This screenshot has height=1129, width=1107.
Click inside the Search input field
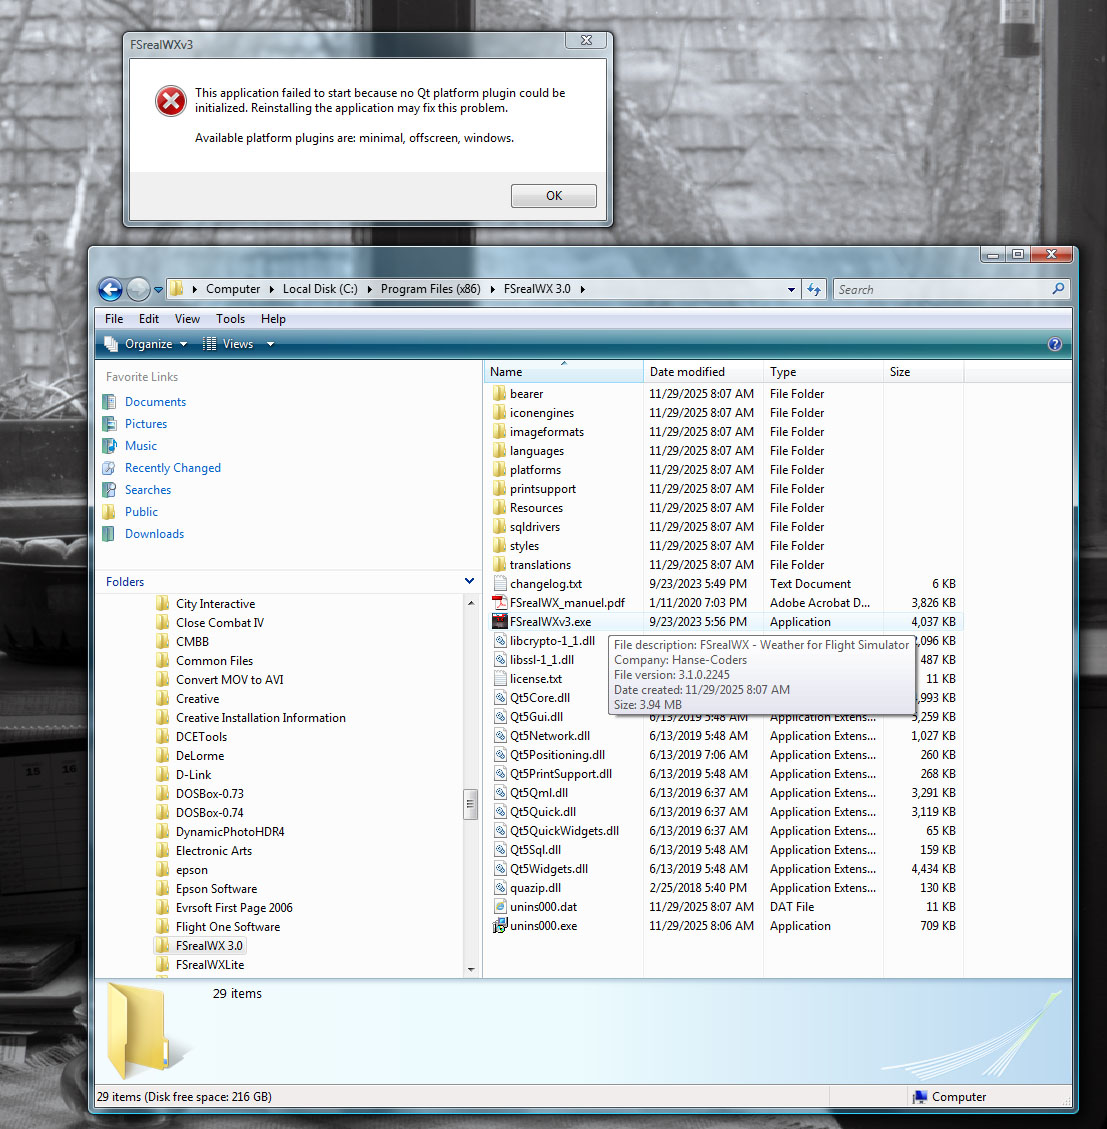(x=940, y=290)
